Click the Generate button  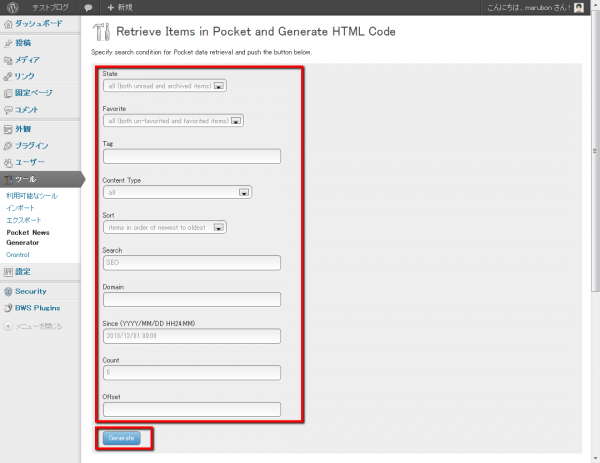point(122,438)
